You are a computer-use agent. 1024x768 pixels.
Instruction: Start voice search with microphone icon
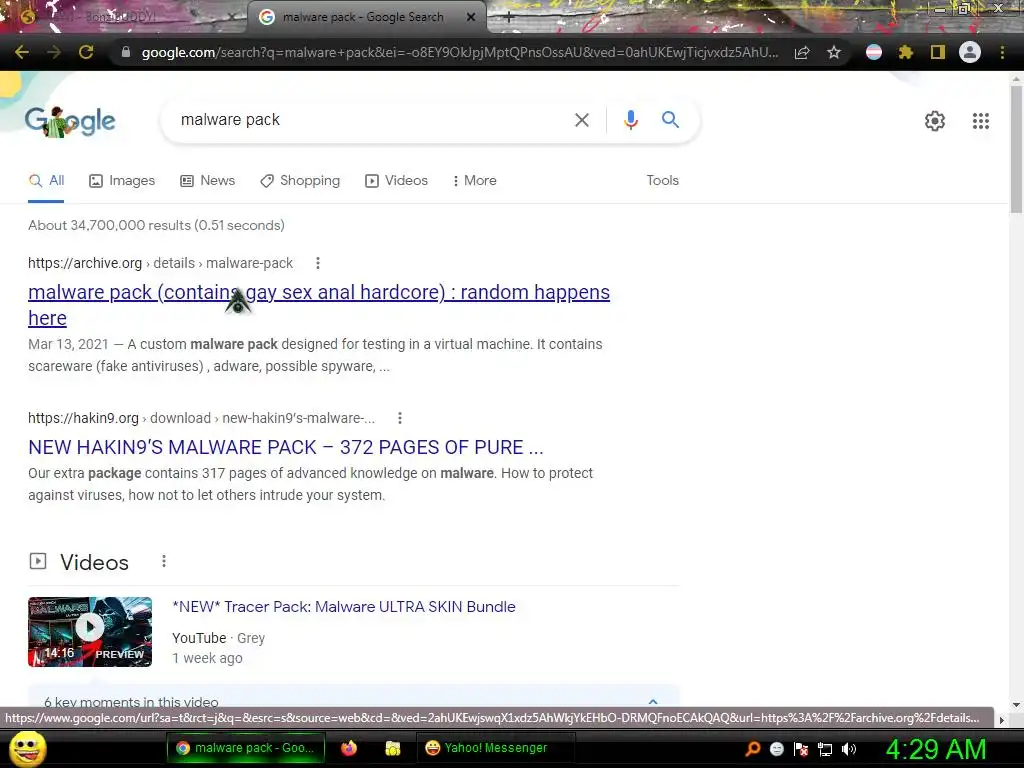click(x=631, y=120)
